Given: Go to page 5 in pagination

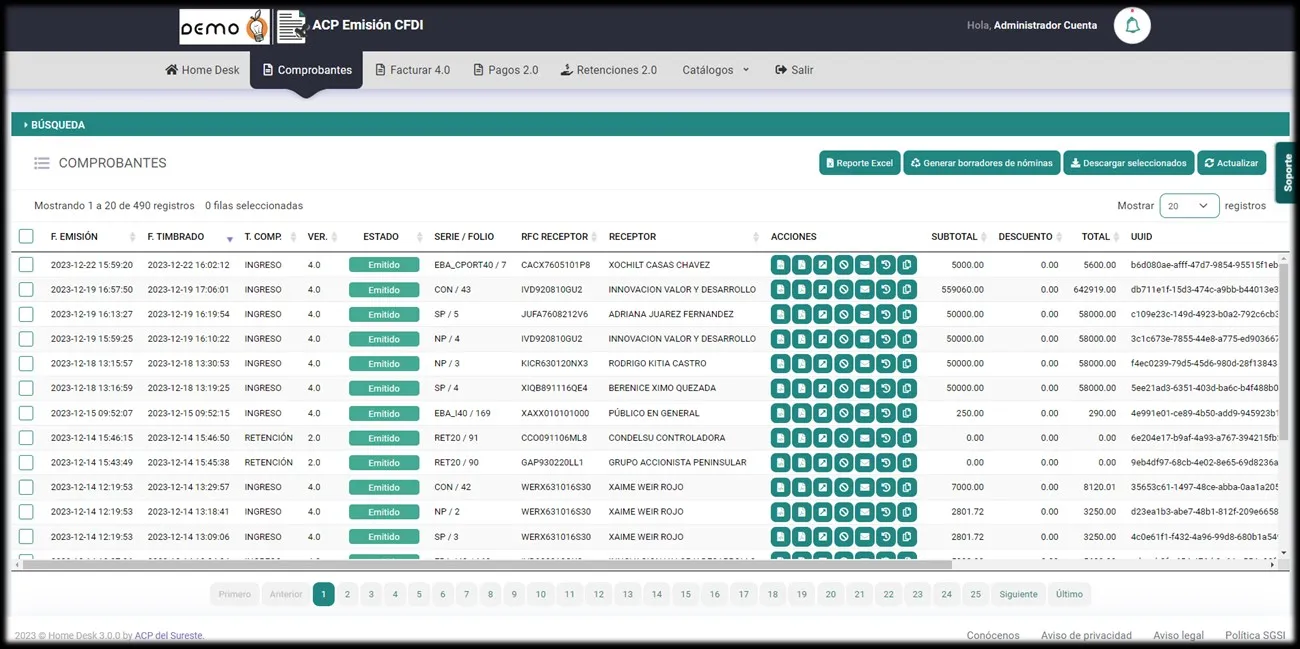Looking at the screenshot, I should (x=419, y=594).
